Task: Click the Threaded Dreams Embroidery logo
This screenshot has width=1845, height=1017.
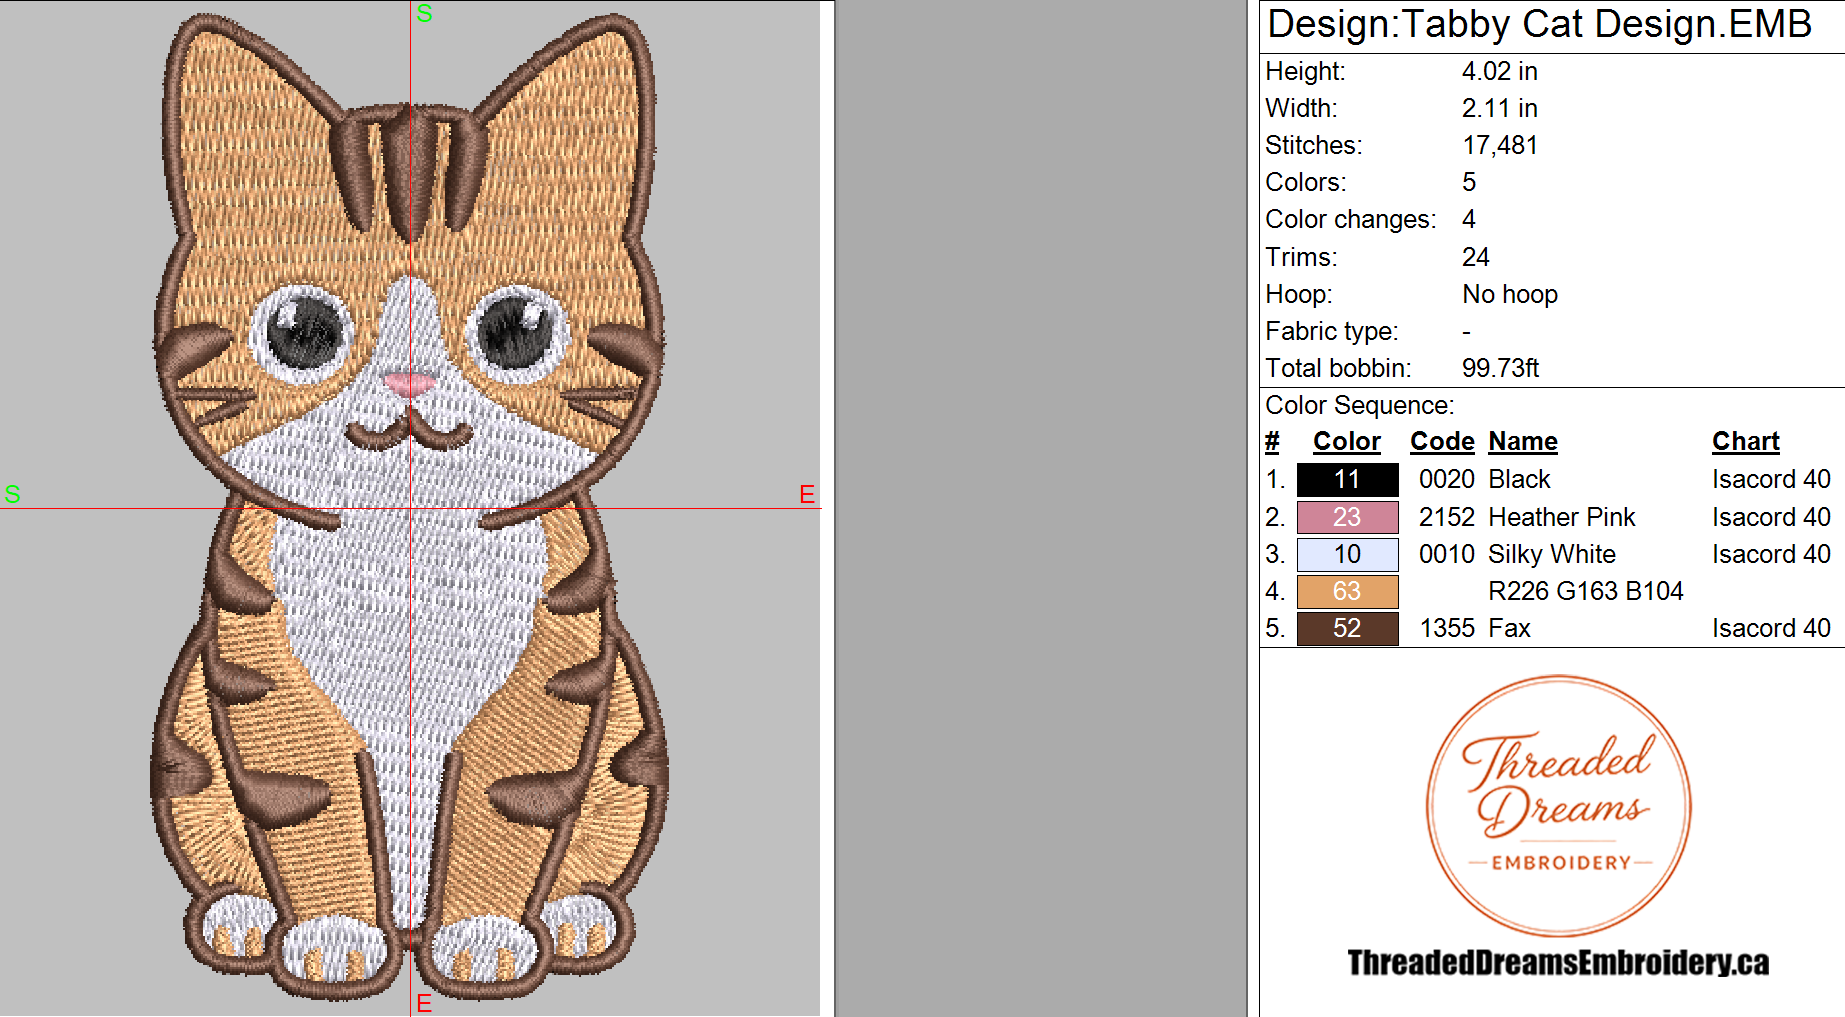Action: [x=1558, y=805]
